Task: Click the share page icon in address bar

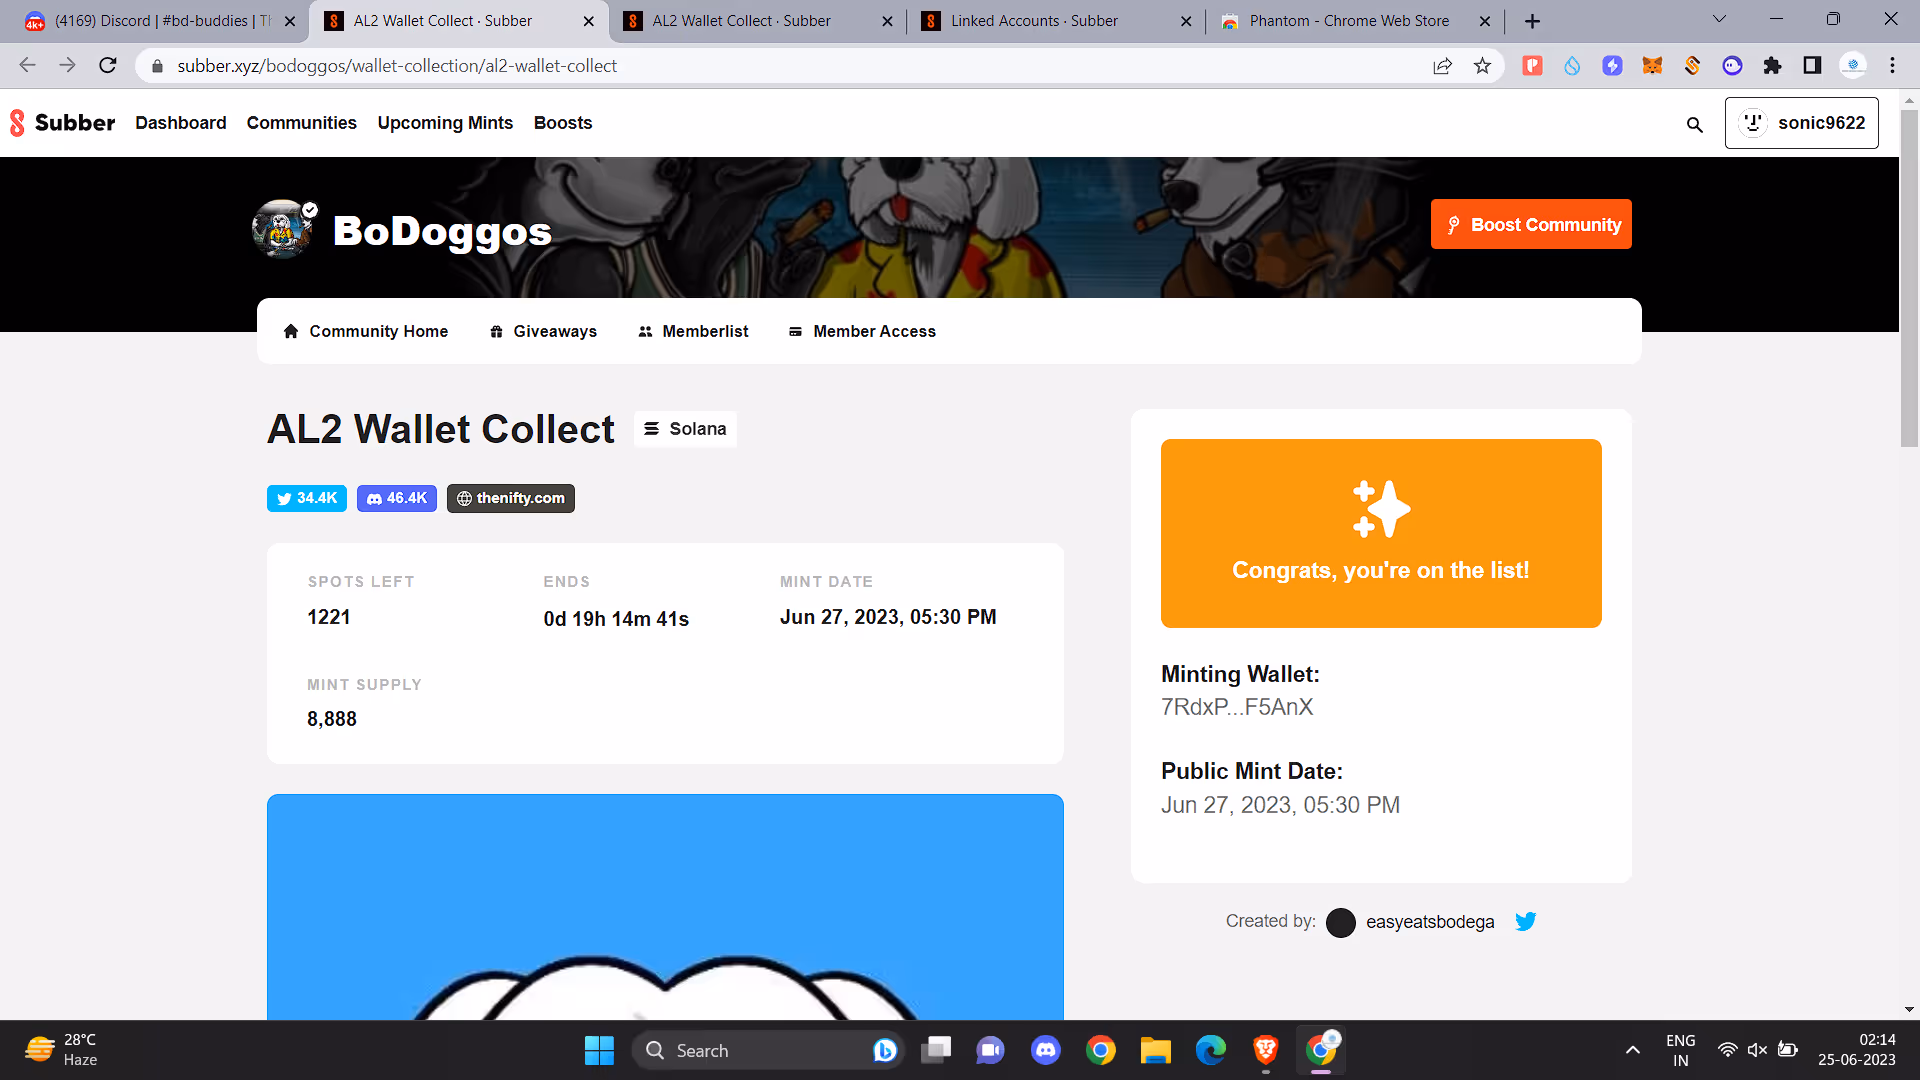Action: [x=1442, y=66]
